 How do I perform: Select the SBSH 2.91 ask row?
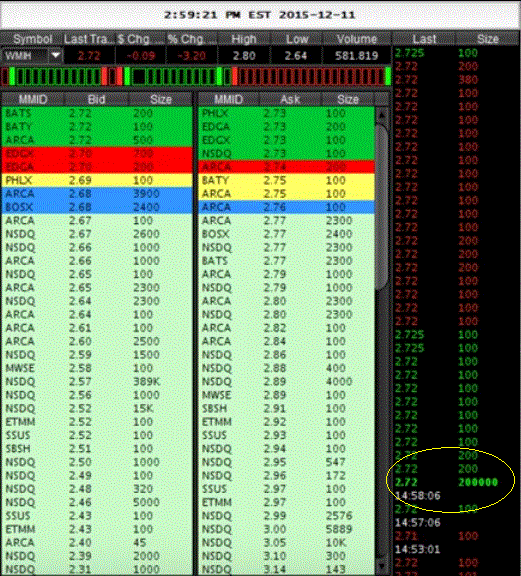pos(287,408)
